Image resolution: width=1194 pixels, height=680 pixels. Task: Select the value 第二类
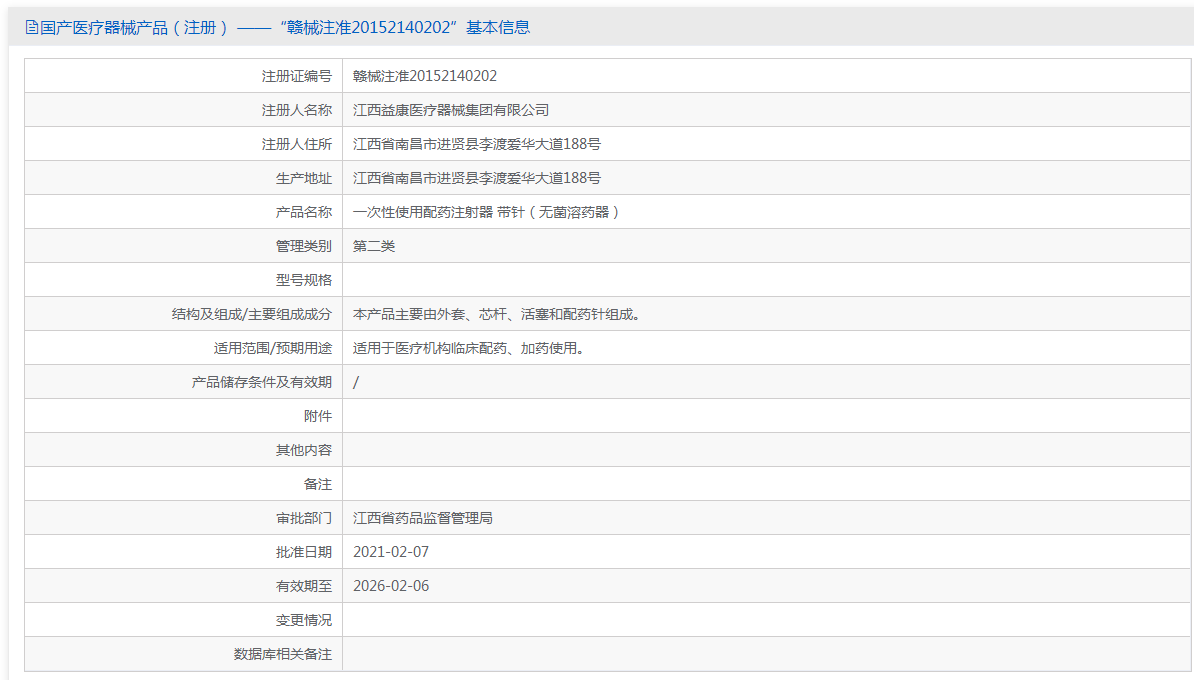coord(374,246)
